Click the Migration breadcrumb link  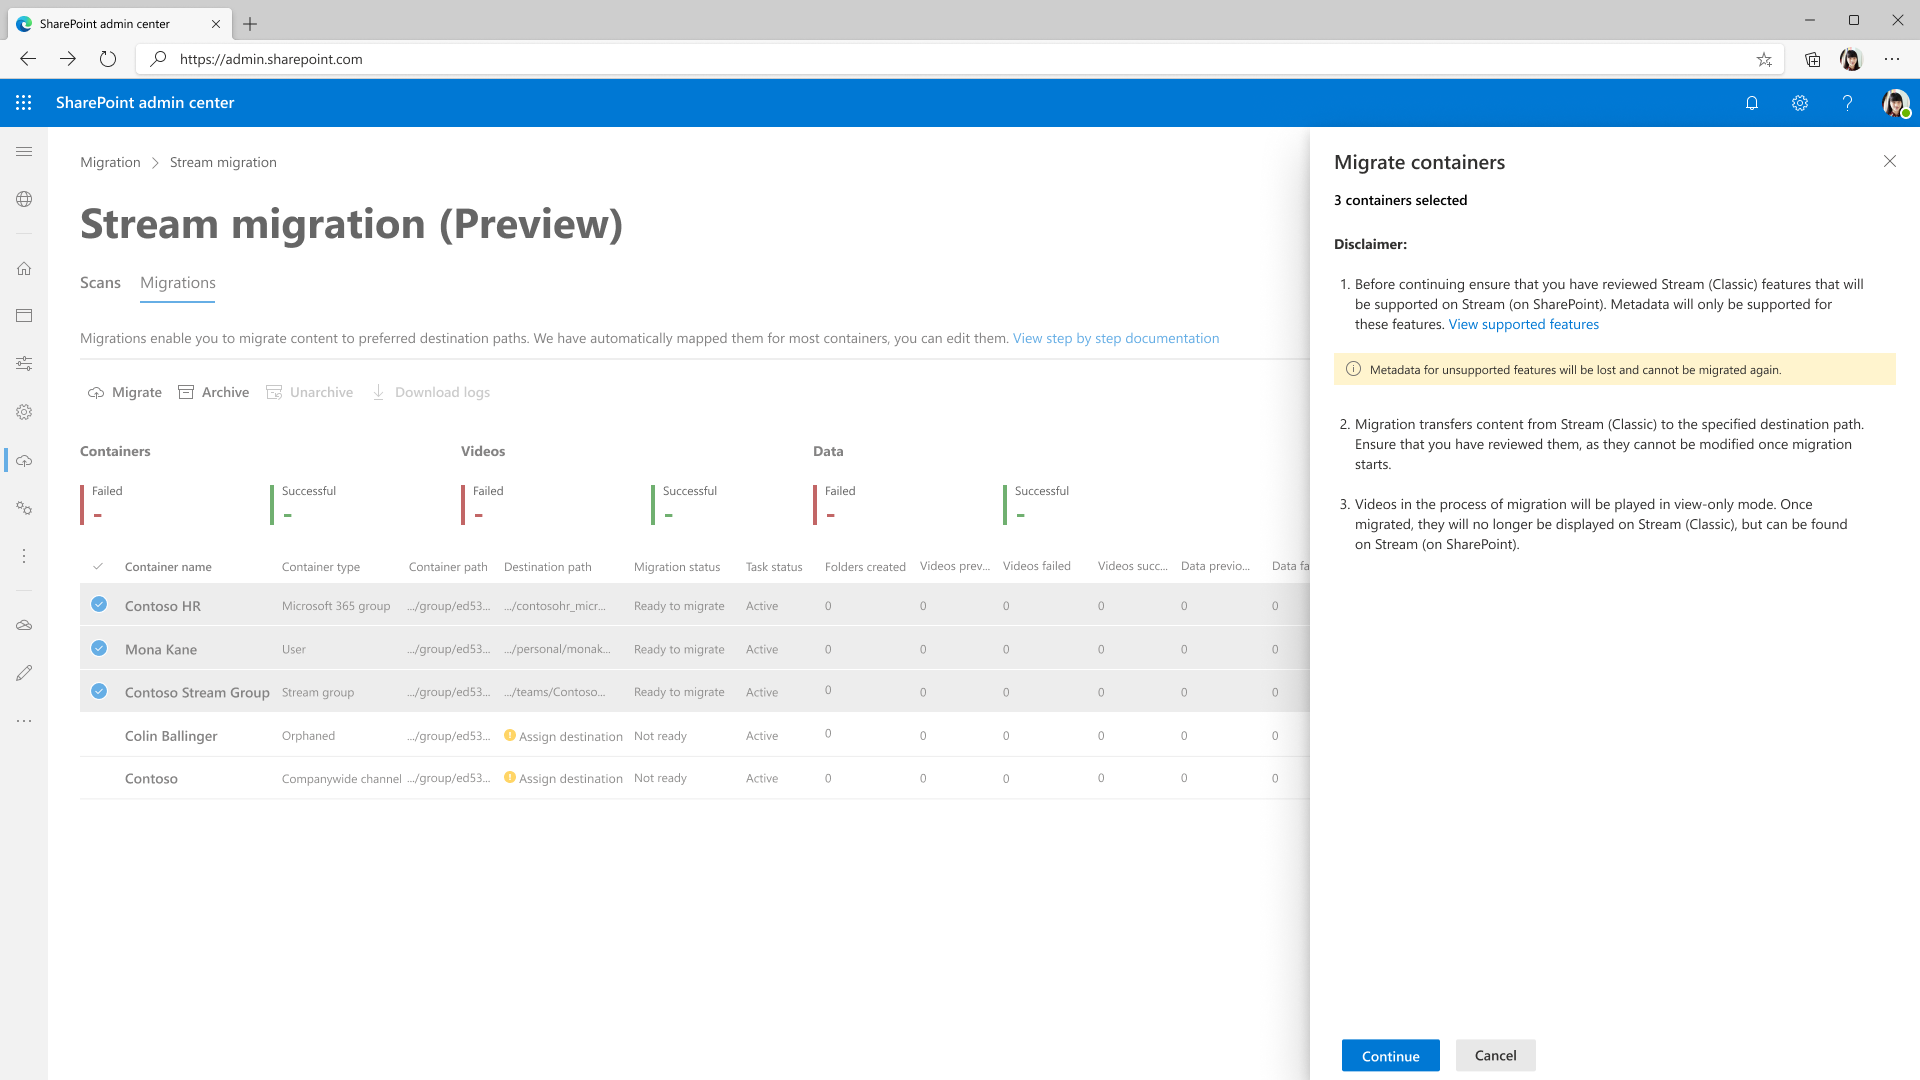[109, 161]
